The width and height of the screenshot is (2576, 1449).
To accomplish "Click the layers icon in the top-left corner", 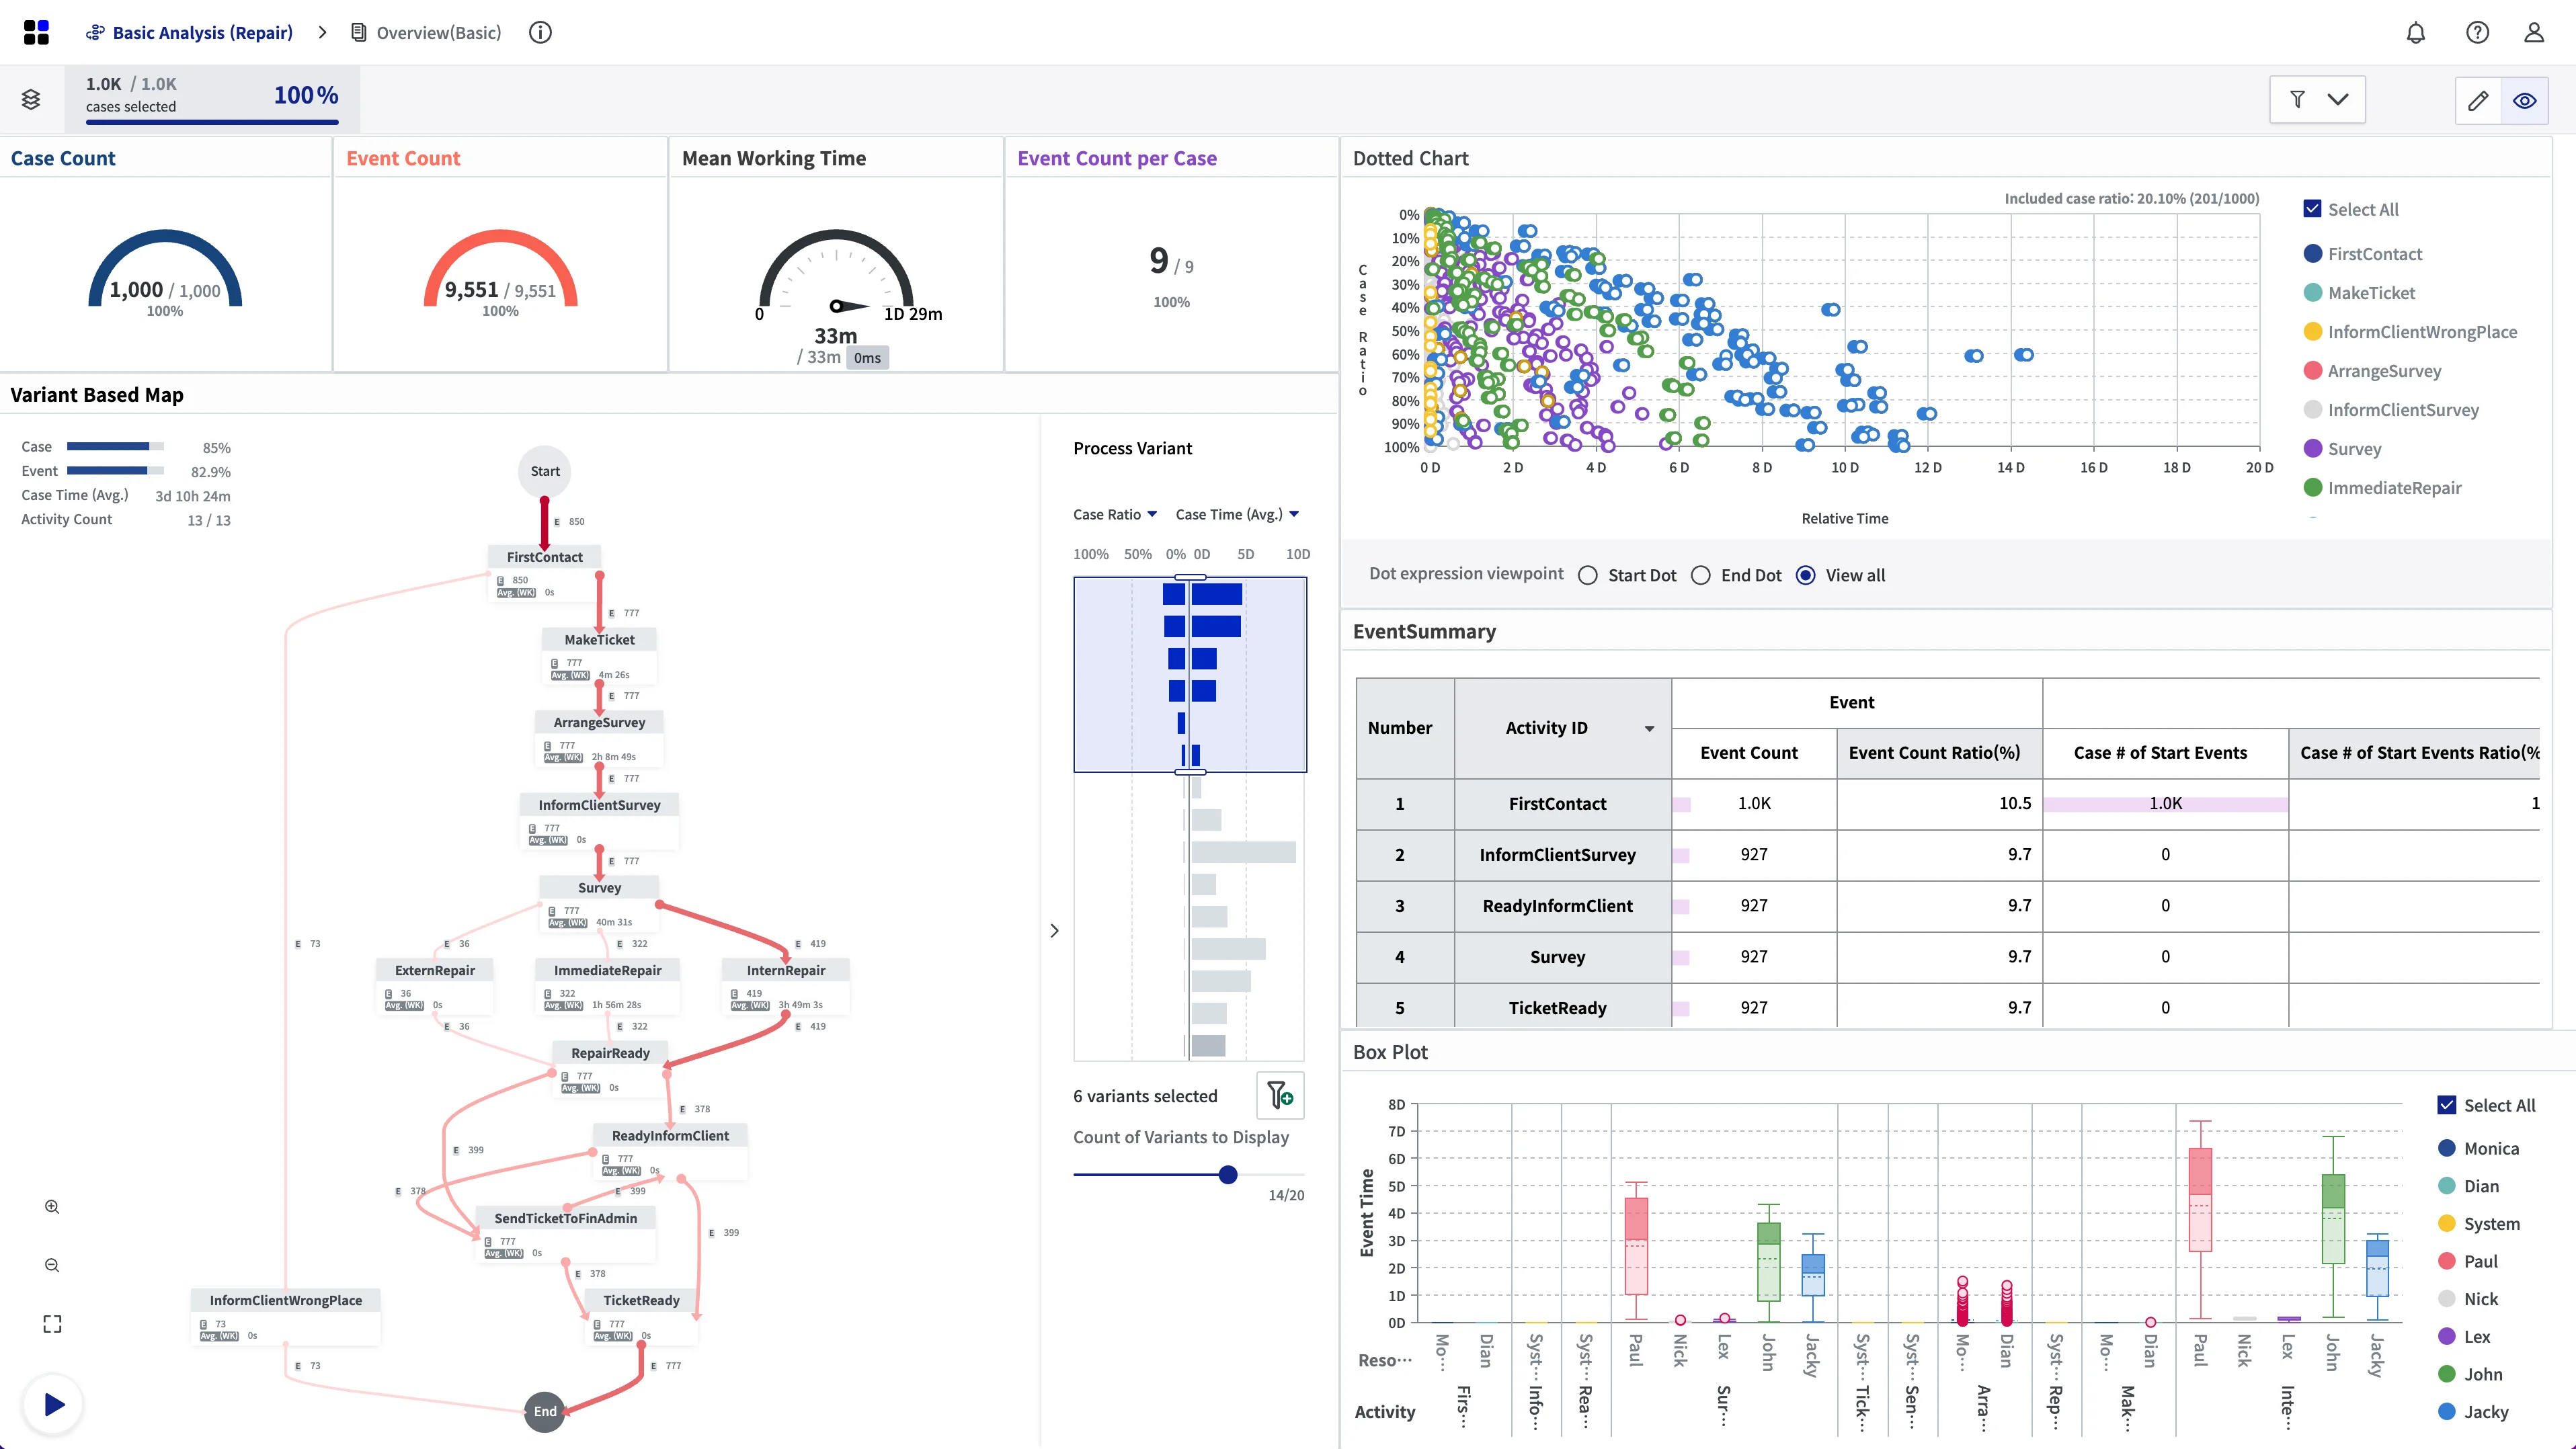I will (30, 98).
